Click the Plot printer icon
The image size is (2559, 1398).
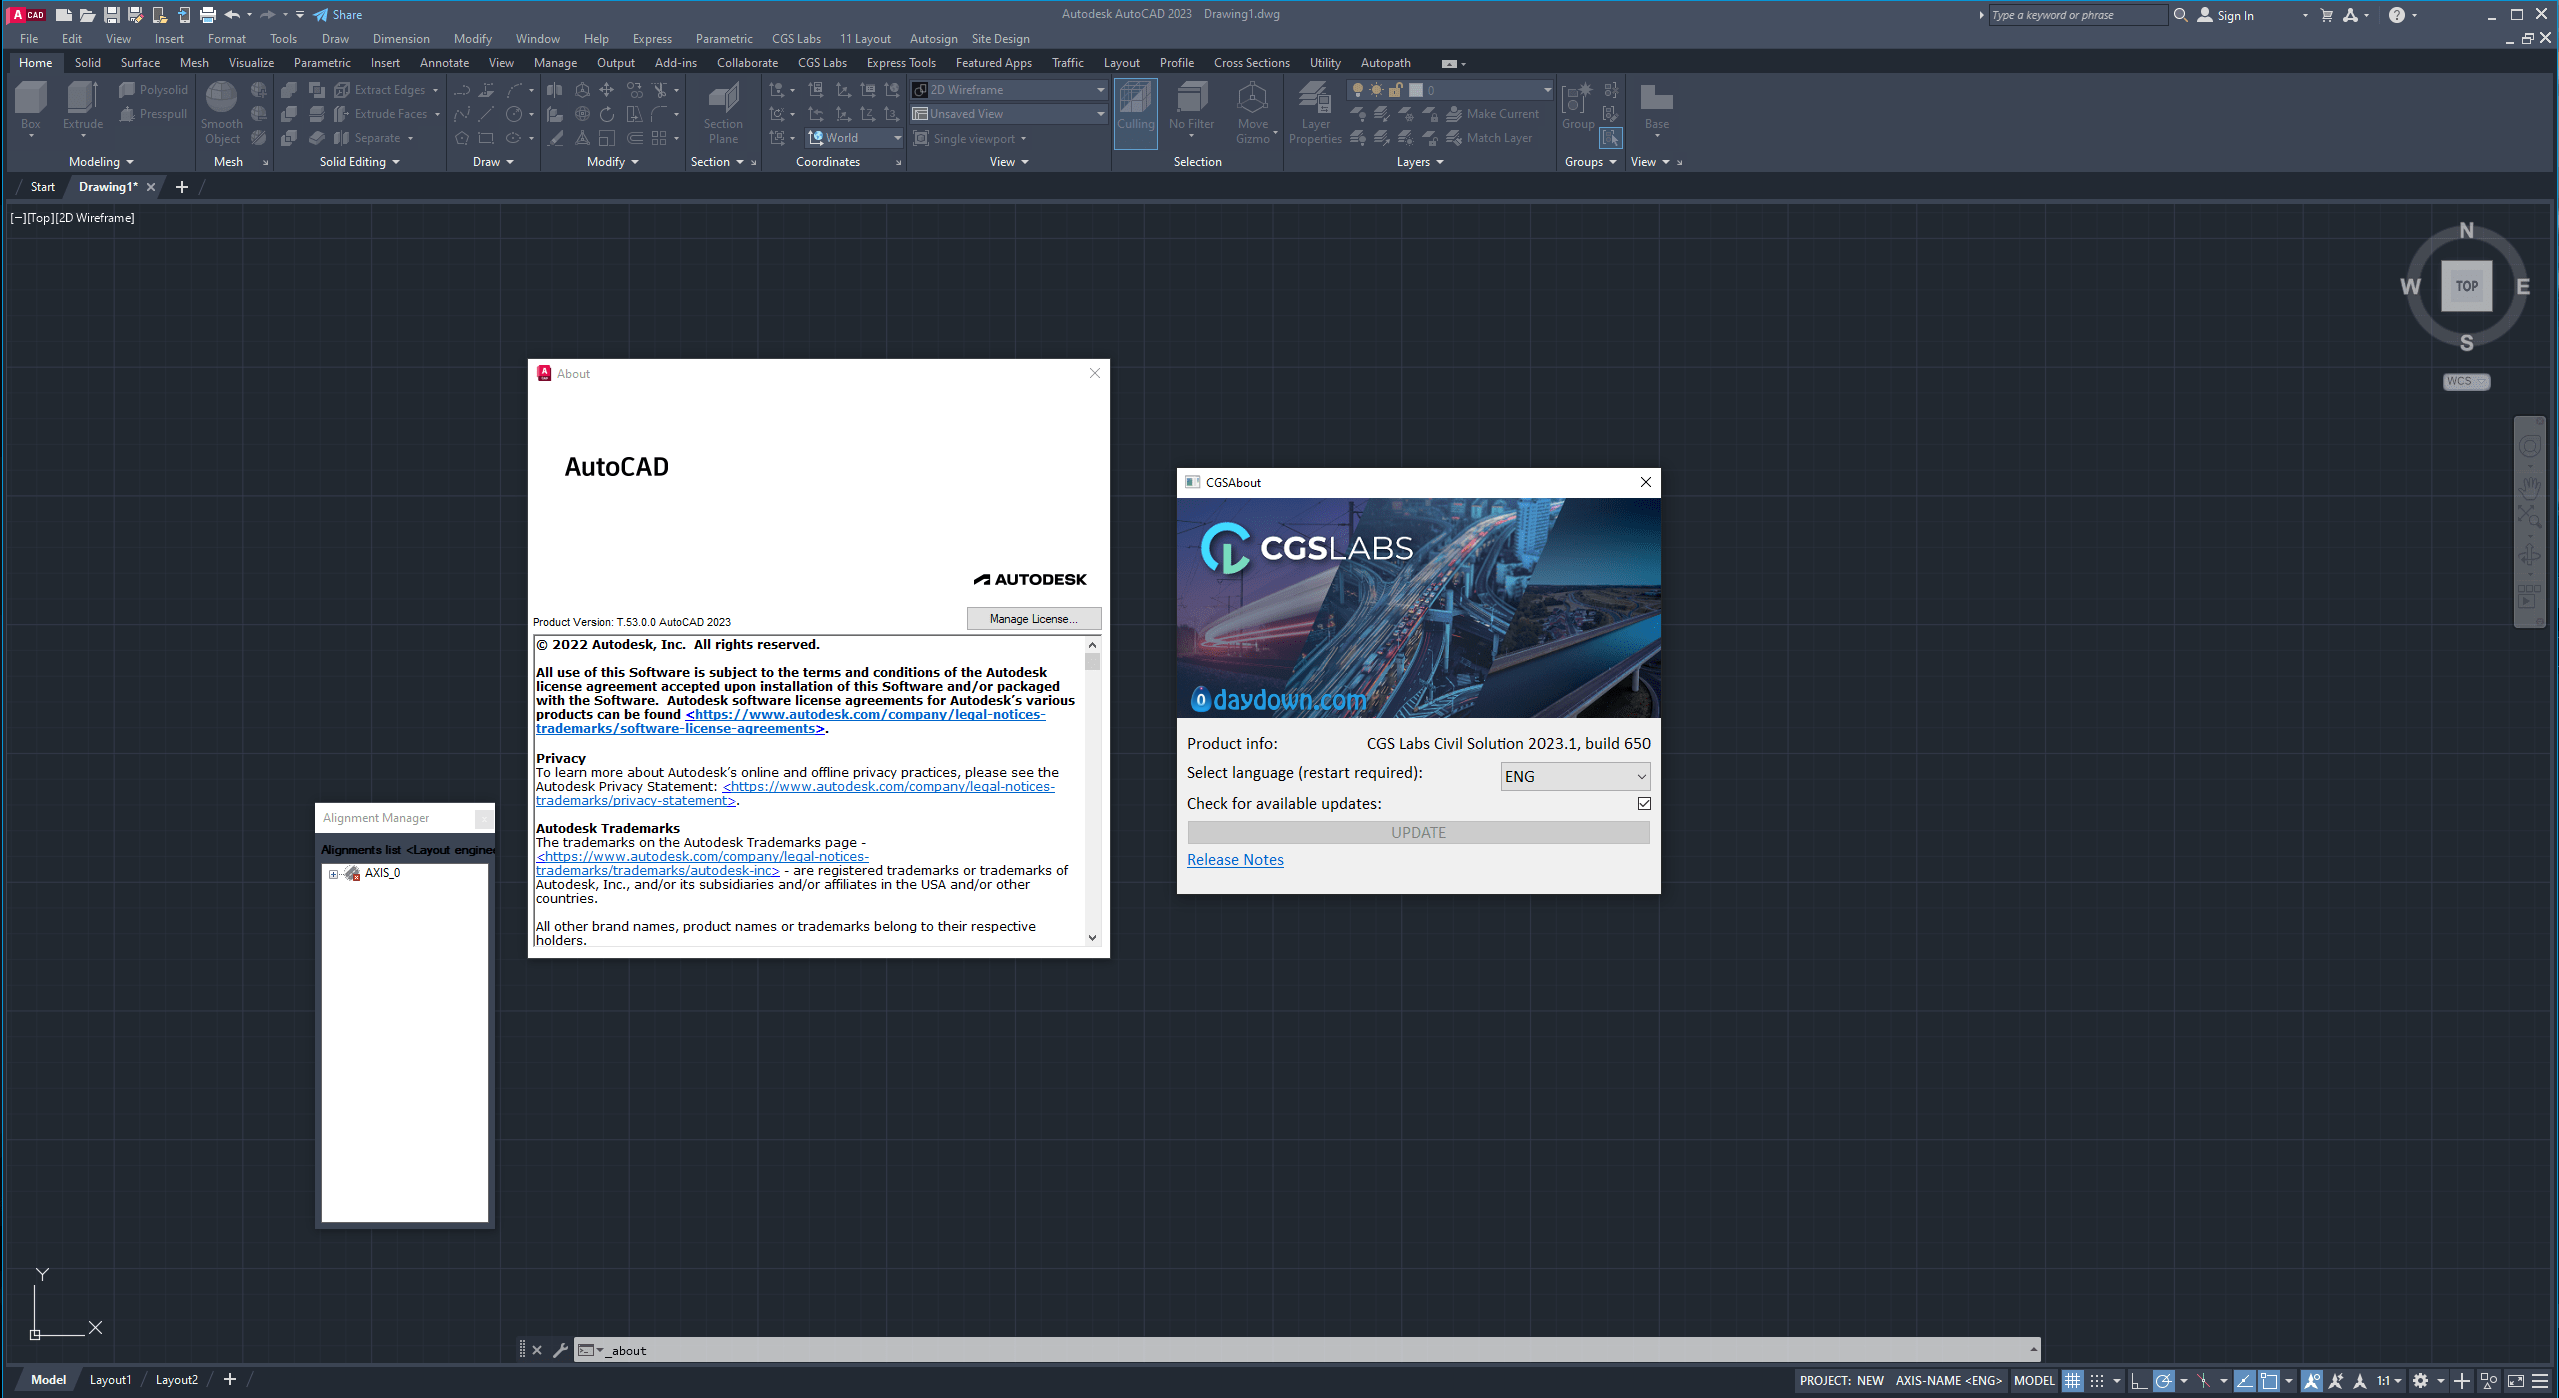pyautogui.click(x=207, y=15)
